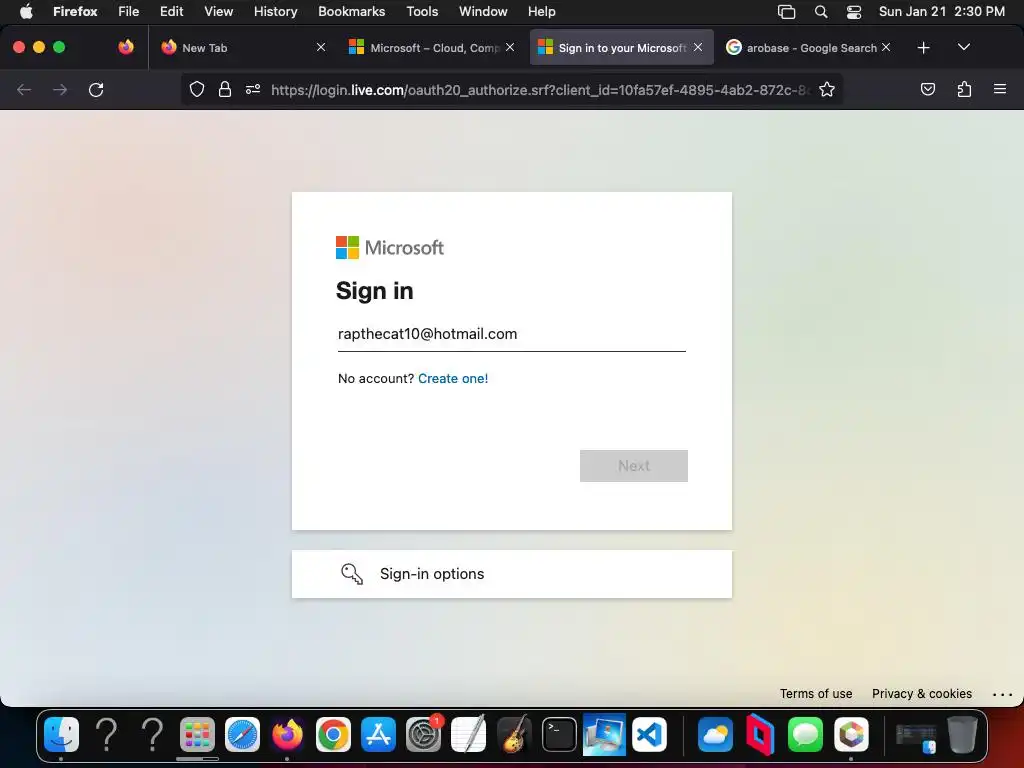The image size is (1024, 768).
Task: Open the Trash in the Dock
Action: click(x=963, y=734)
